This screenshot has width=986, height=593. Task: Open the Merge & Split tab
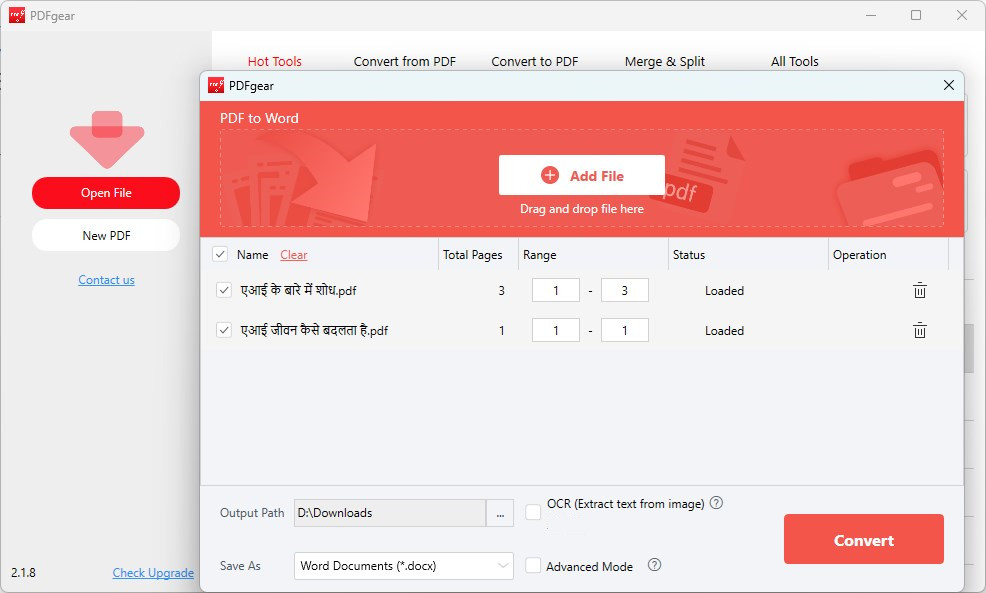pyautogui.click(x=665, y=61)
